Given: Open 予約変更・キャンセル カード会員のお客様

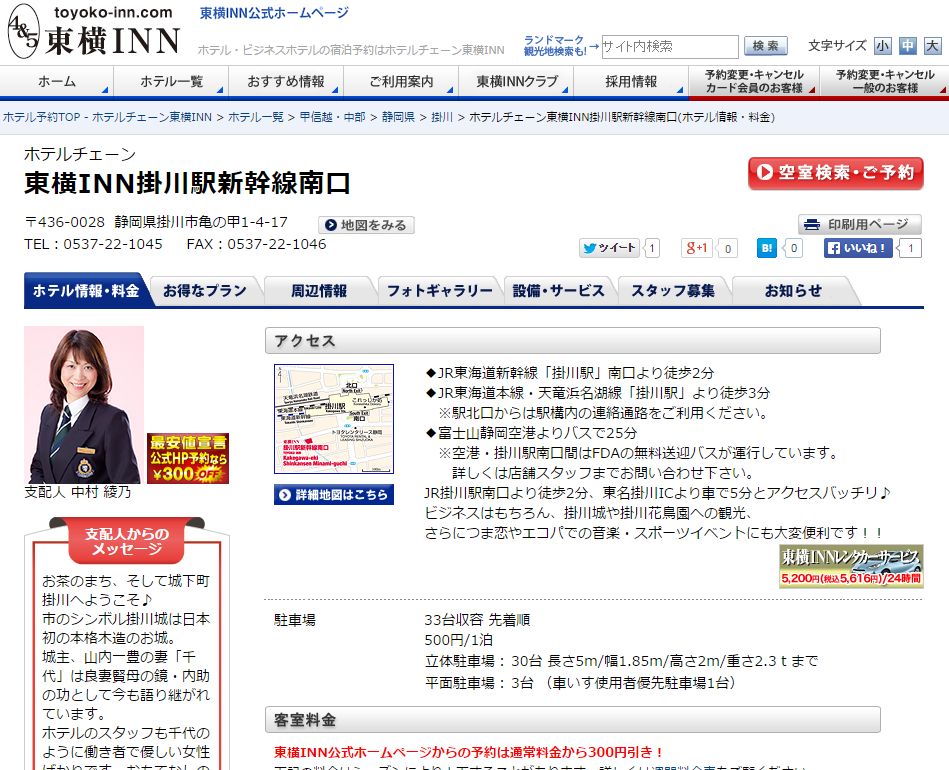Looking at the screenshot, I should click(754, 82).
